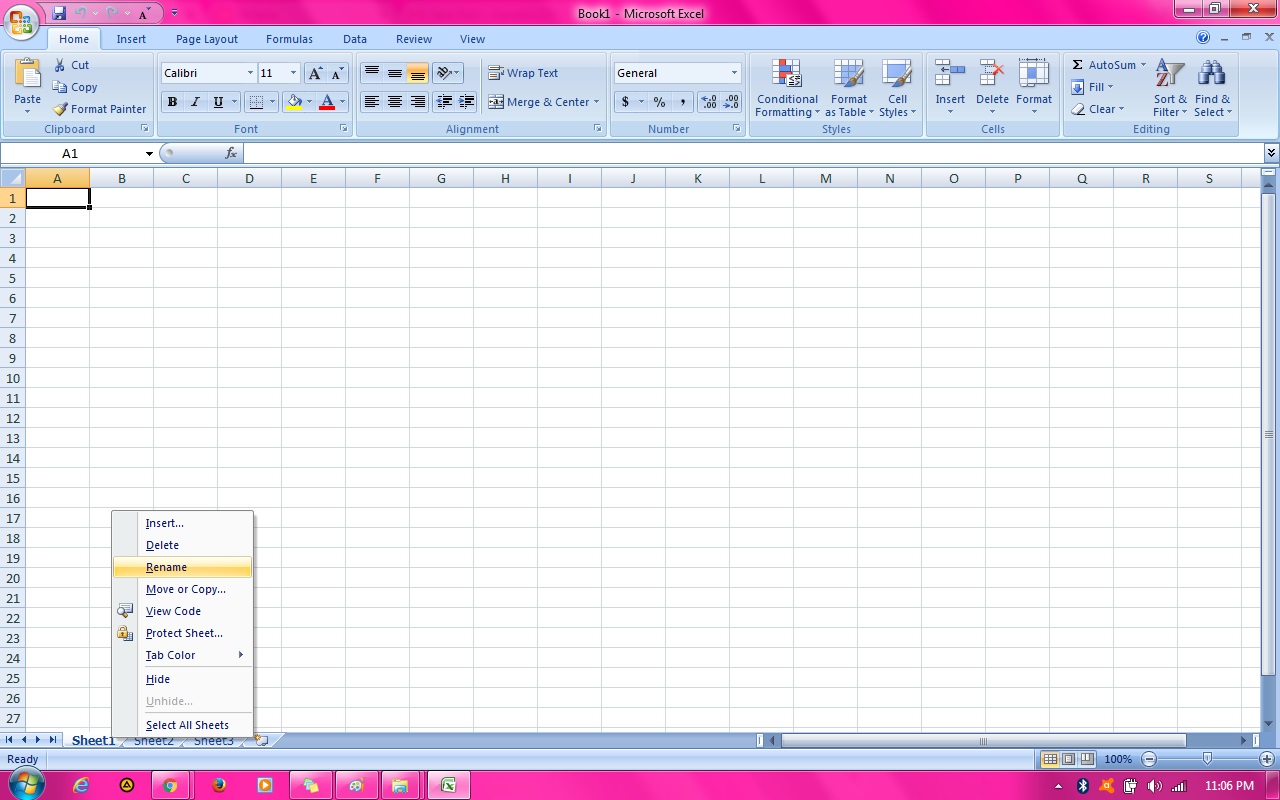
Task: Open Cell Styles gallery
Action: (x=897, y=88)
